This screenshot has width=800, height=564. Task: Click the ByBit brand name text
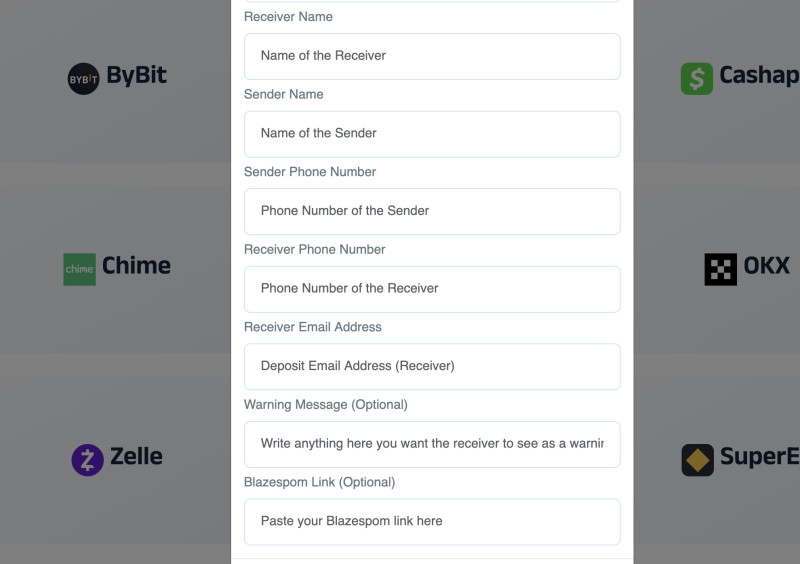[137, 76]
